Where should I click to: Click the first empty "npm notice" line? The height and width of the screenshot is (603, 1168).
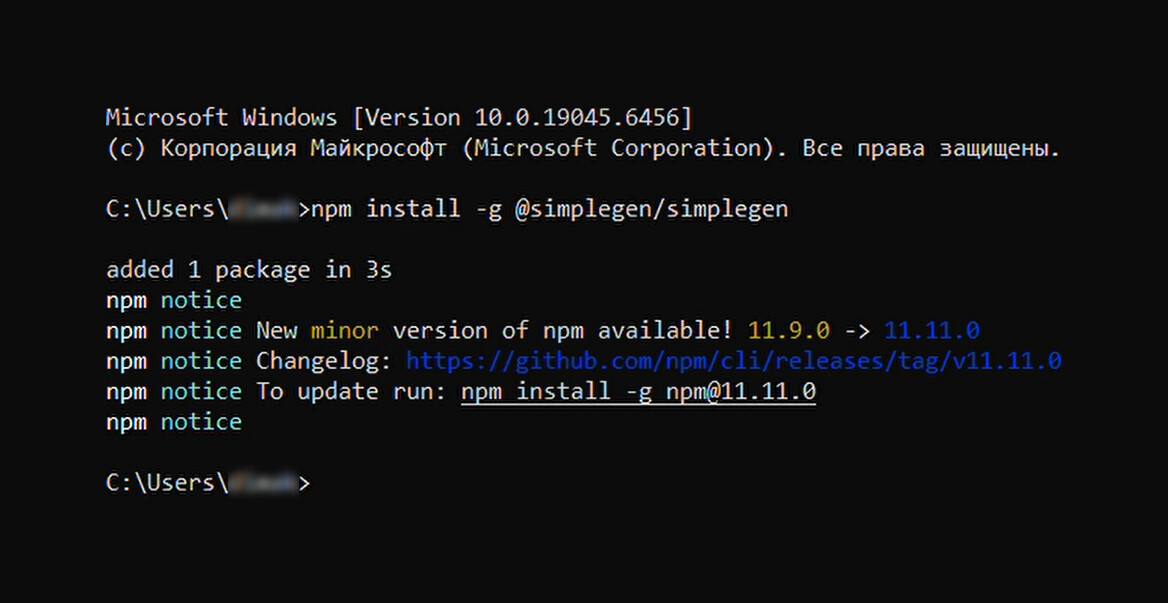click(x=174, y=300)
